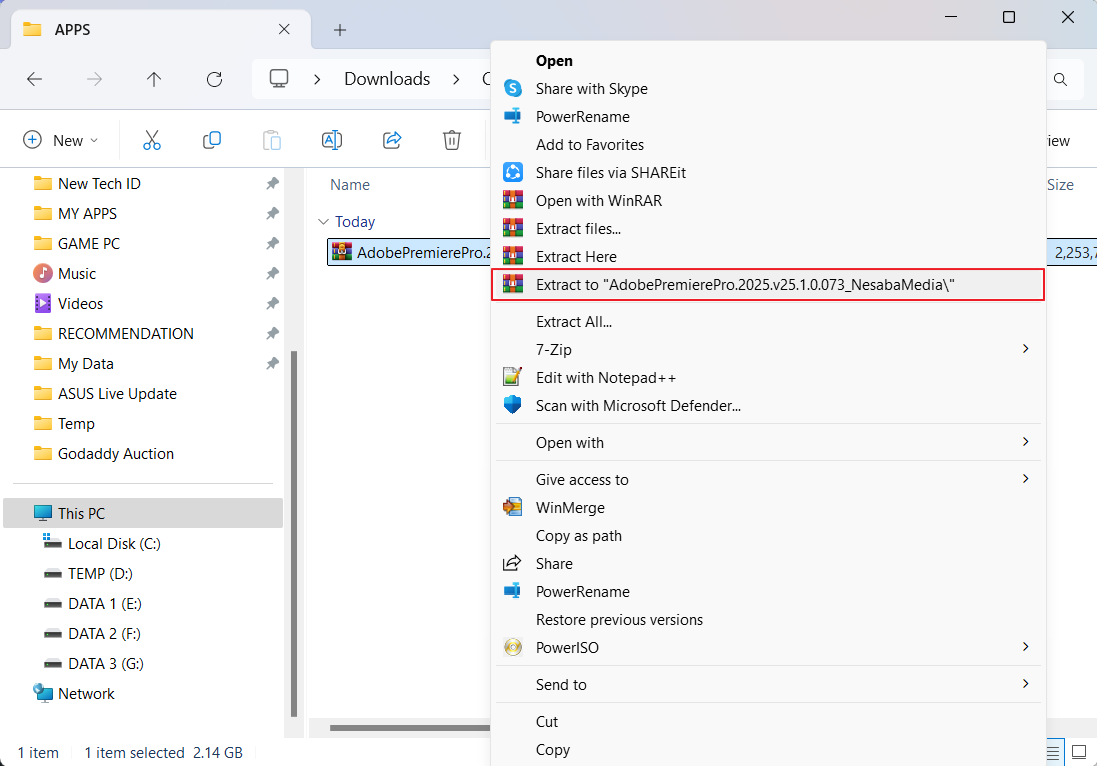Click the Skype icon in context menu
The height and width of the screenshot is (766, 1097).
coord(513,89)
